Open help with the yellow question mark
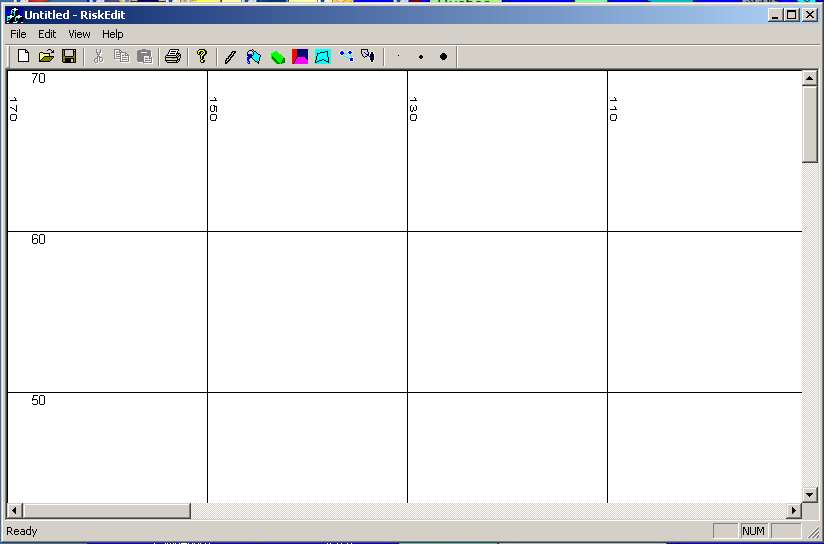Screen dimensions: 824x544 pos(202,56)
